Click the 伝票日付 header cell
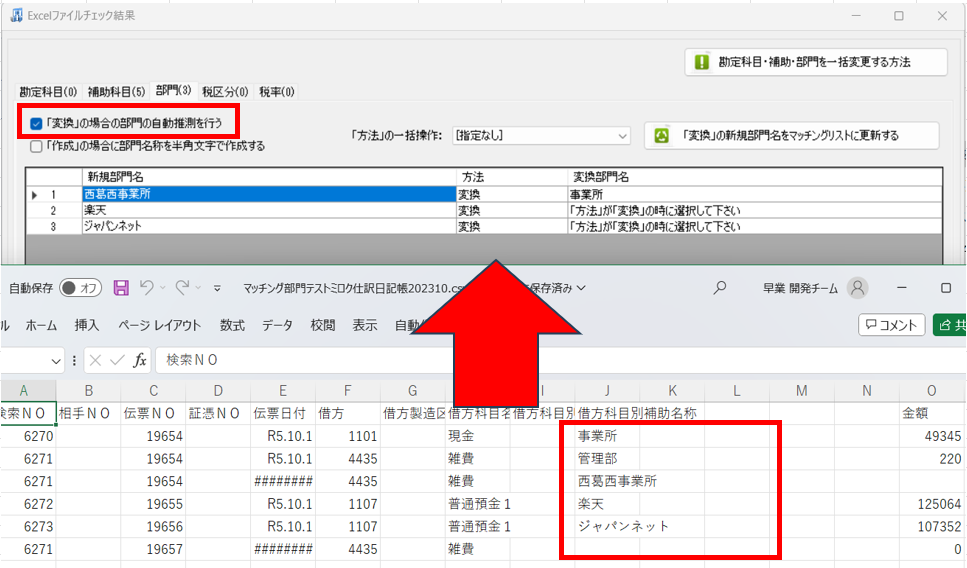The height and width of the screenshot is (568, 967). point(282,414)
